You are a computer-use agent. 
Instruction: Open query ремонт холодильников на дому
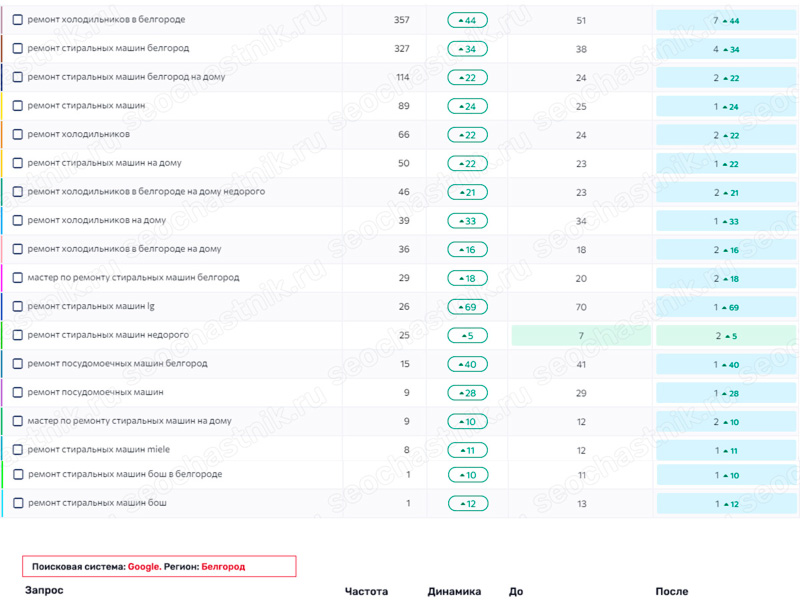pyautogui.click(x=97, y=220)
